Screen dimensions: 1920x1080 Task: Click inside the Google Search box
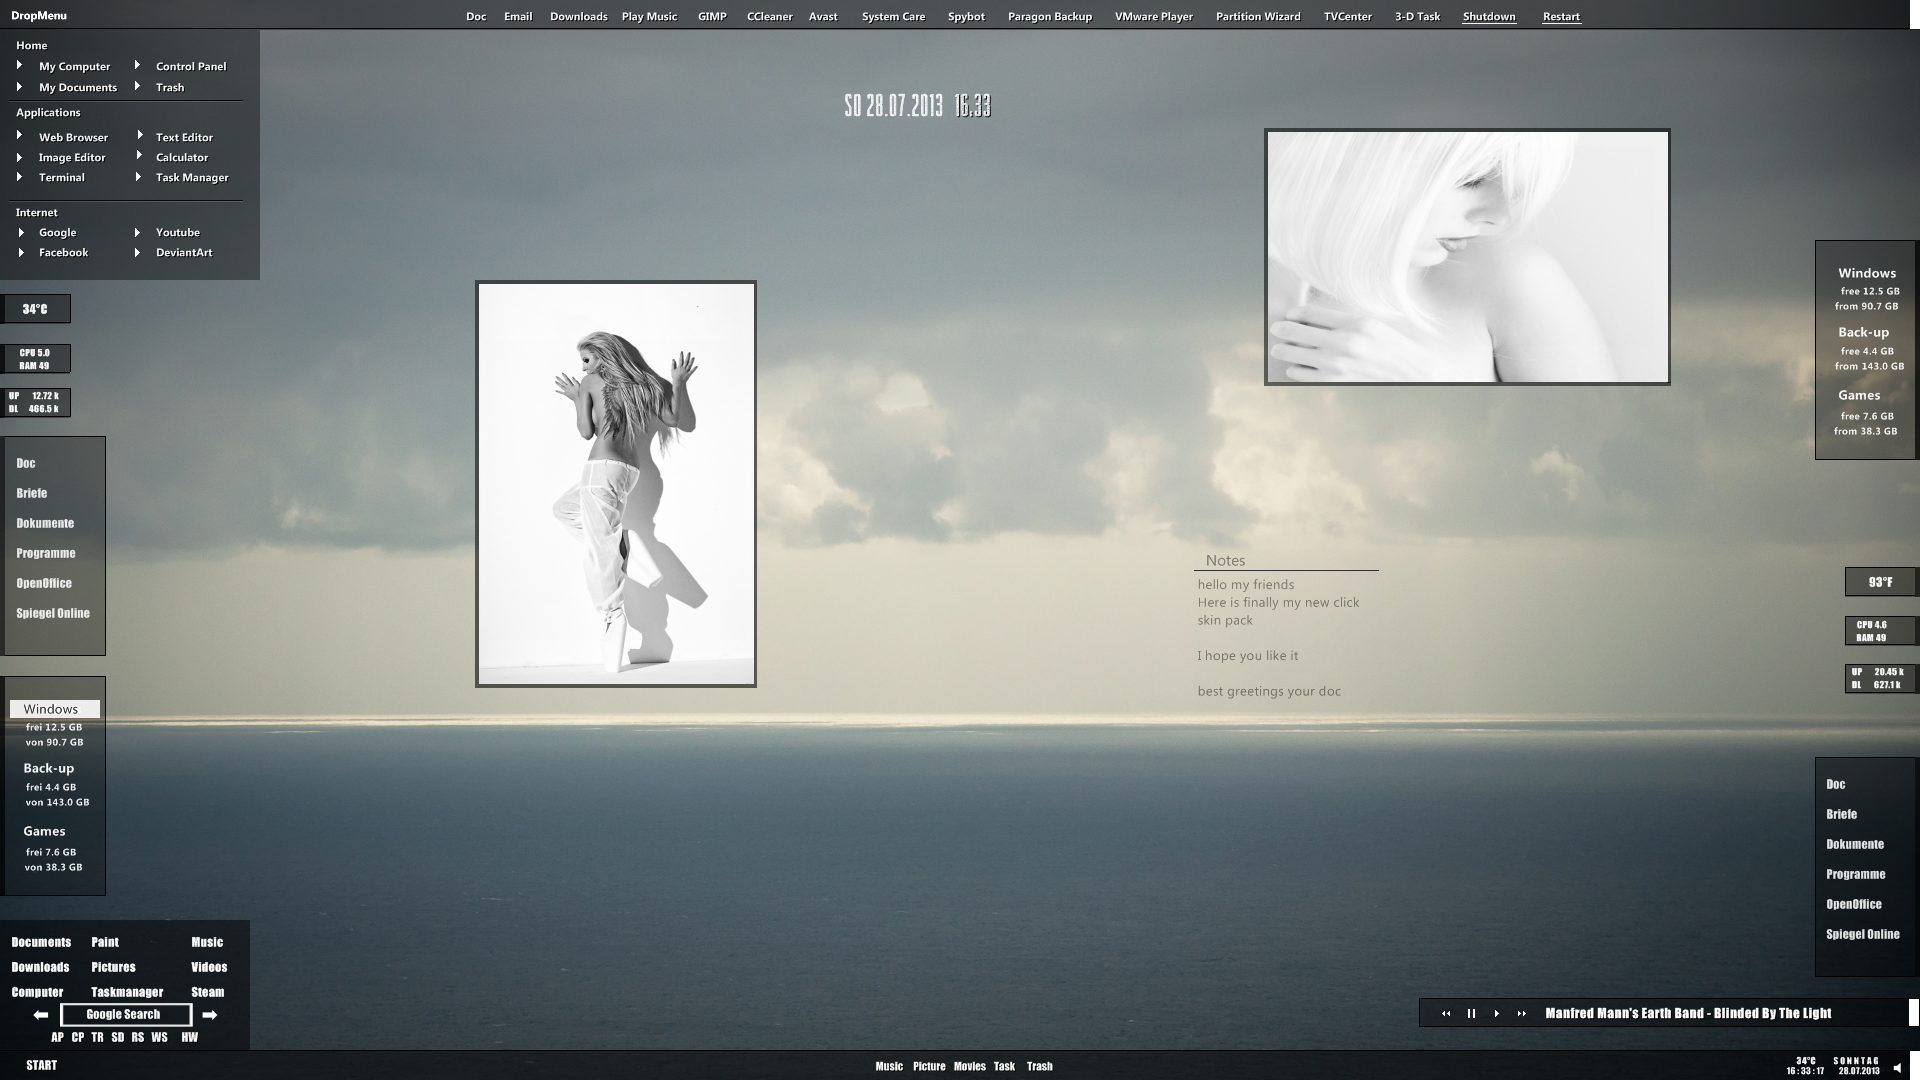point(126,1014)
